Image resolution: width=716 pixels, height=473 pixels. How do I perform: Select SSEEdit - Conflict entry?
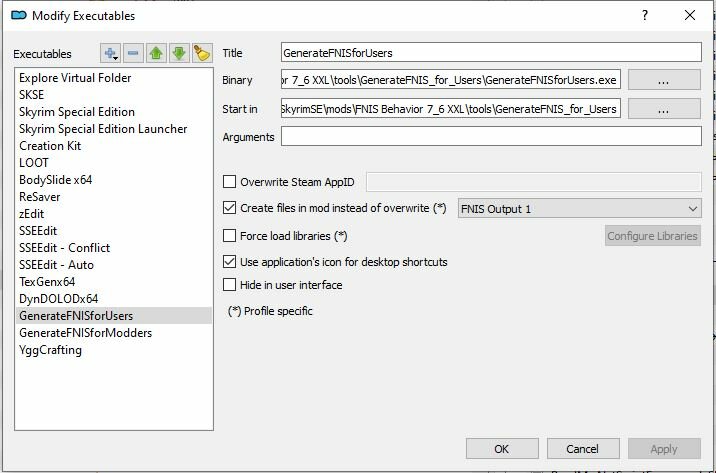(x=114, y=248)
